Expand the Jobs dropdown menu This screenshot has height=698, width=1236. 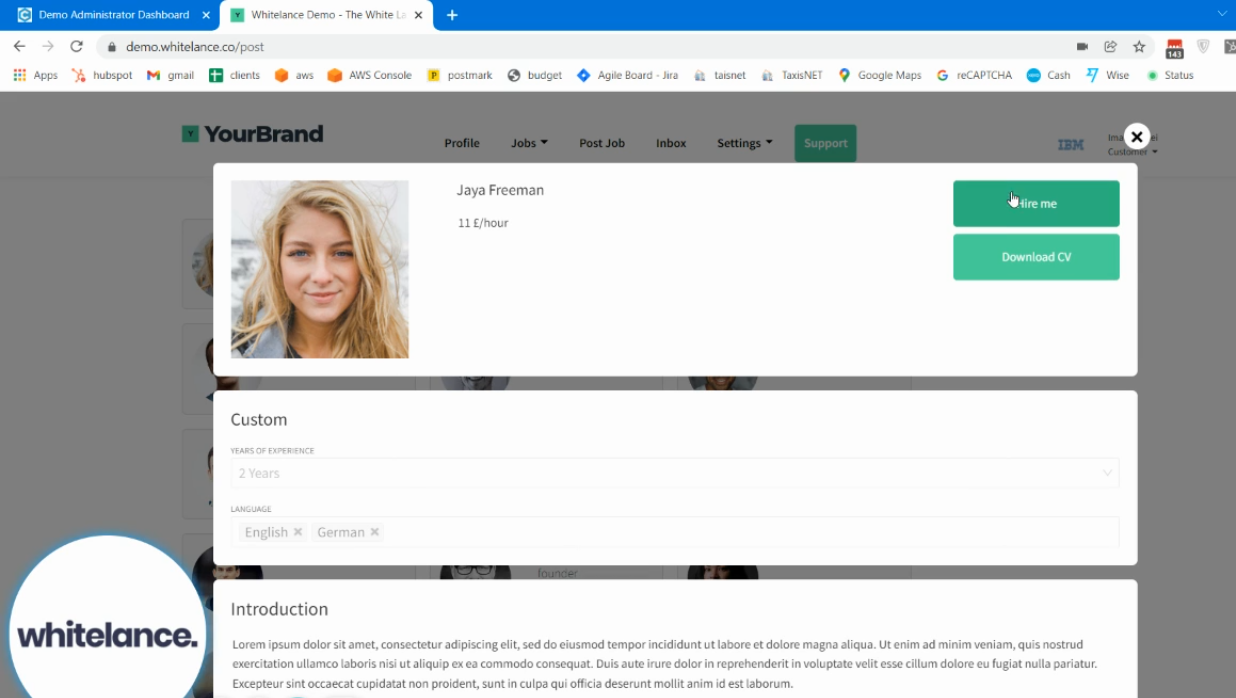point(529,143)
